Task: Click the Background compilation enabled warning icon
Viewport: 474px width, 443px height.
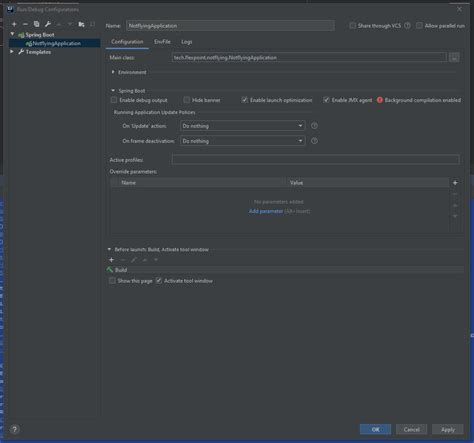Action: tap(380, 100)
